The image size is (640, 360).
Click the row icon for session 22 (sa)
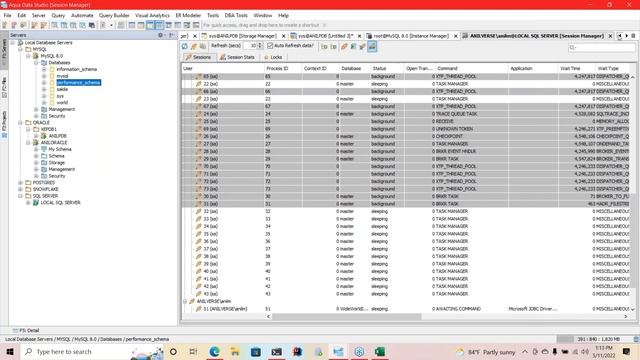199,84
